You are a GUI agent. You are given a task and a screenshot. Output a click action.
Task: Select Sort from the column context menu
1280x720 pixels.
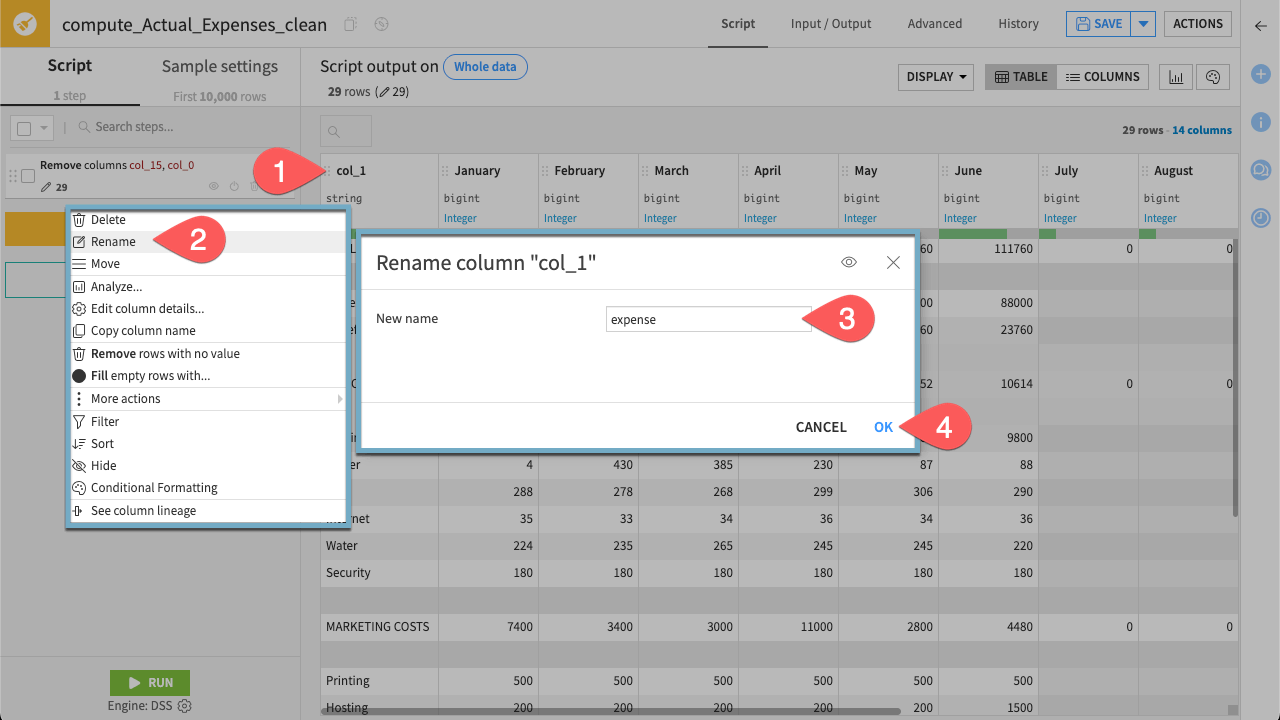click(101, 443)
